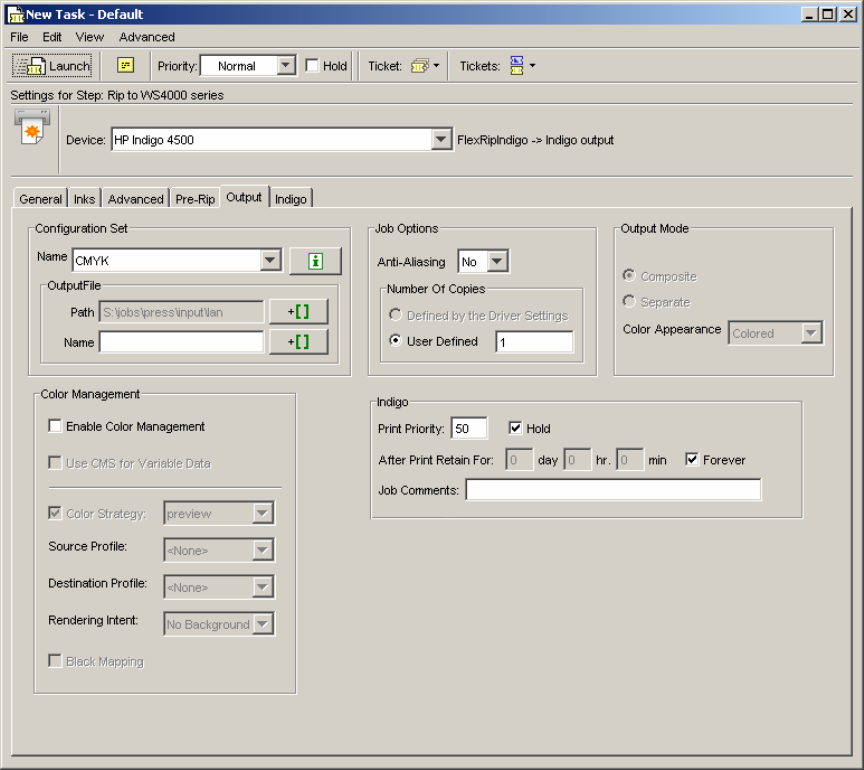The height and width of the screenshot is (770, 864).
Task: Click the output Name insert-variable bracket icon
Action: click(298, 342)
